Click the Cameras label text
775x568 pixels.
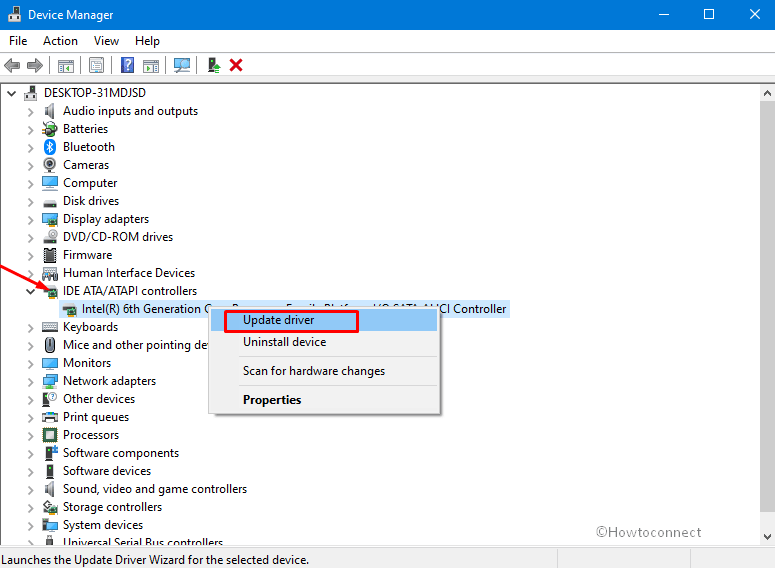pos(86,165)
